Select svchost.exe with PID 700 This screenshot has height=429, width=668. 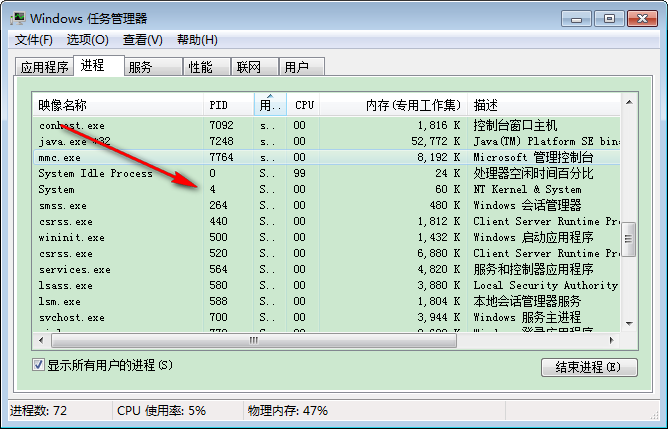[x=326, y=317]
